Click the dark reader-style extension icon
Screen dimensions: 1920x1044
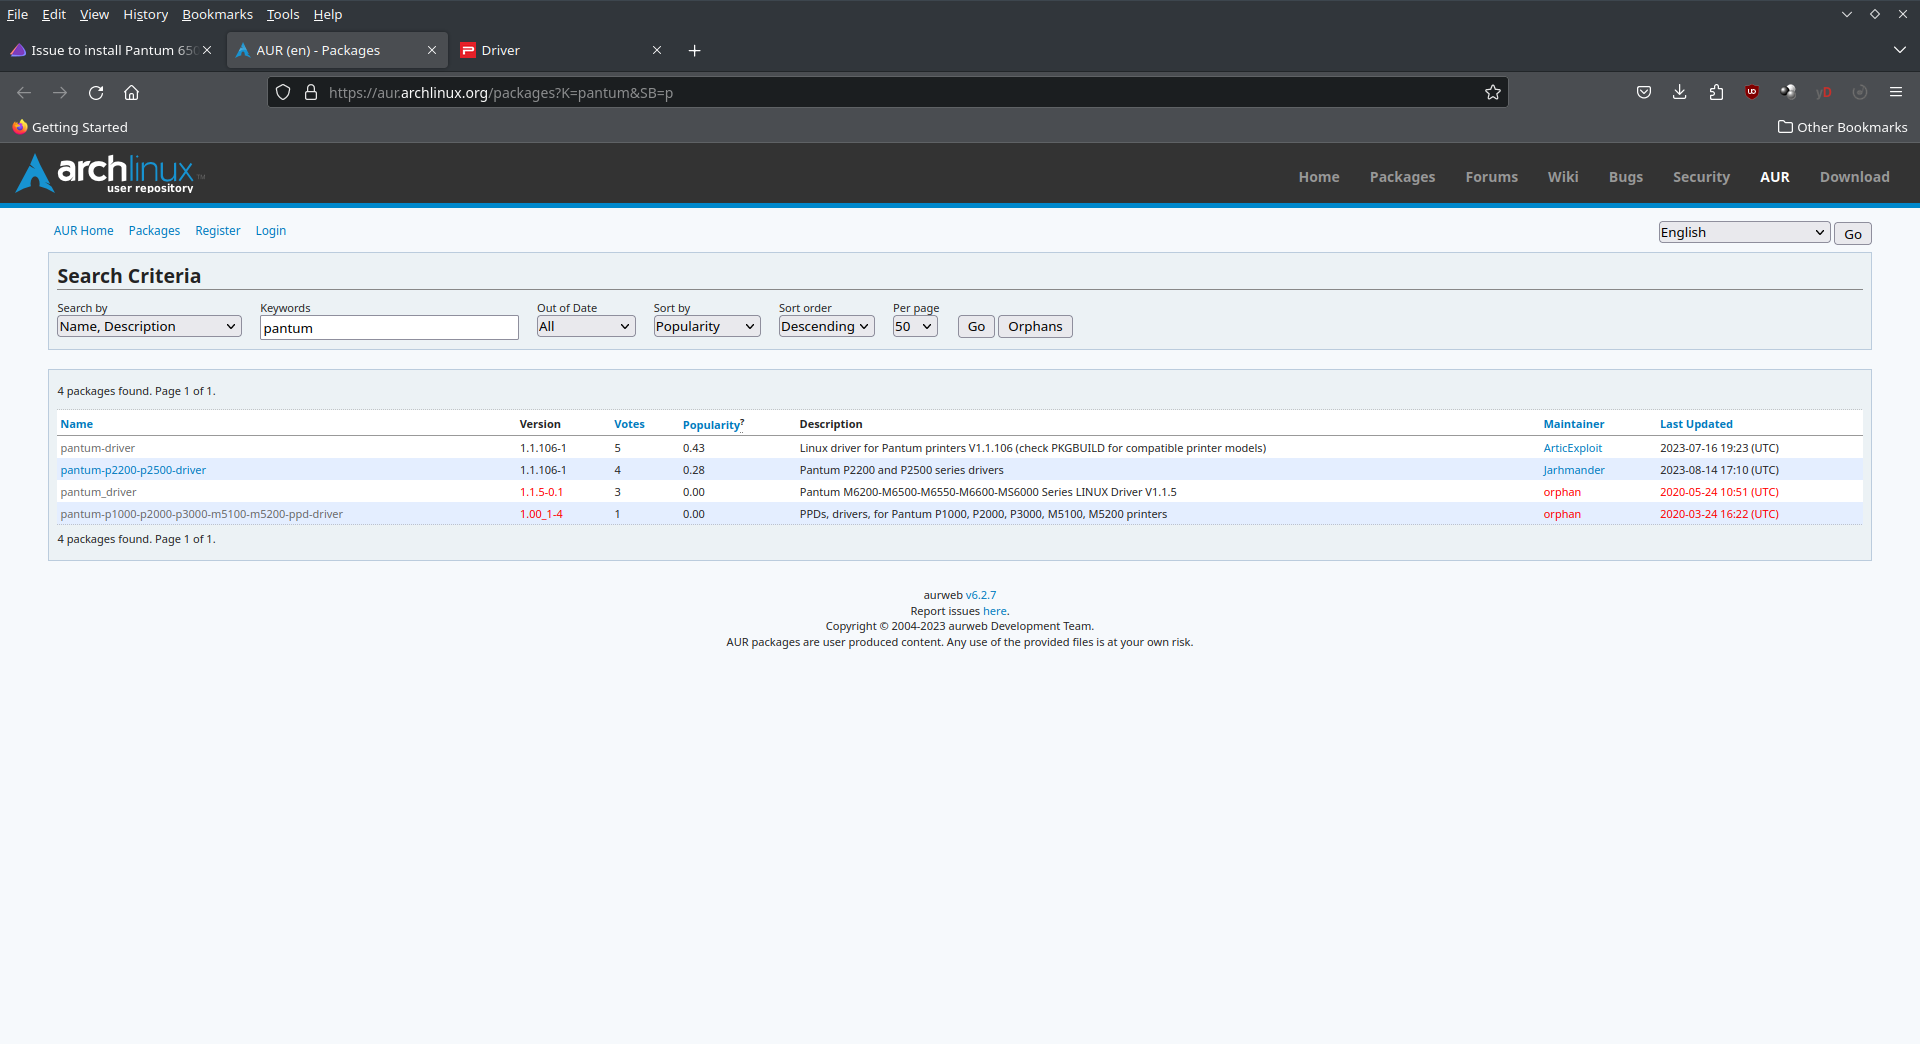point(1788,92)
